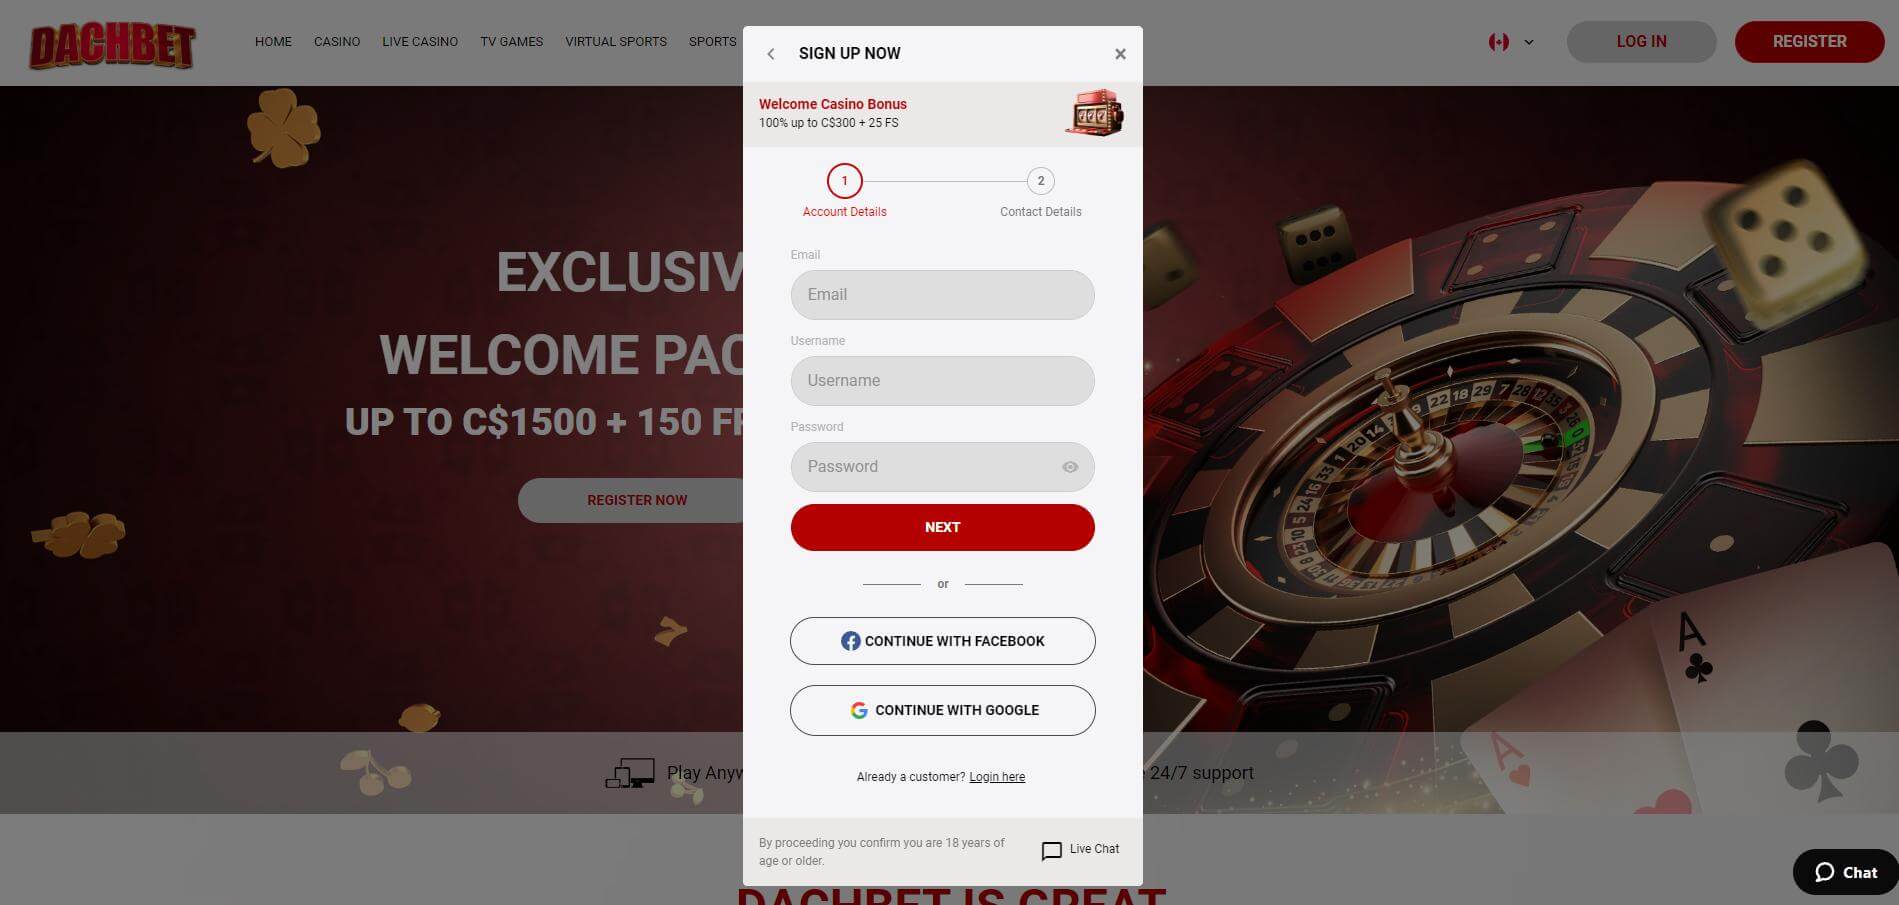Image resolution: width=1899 pixels, height=905 pixels.
Task: Click the Dachbet logo
Action: 112,46
